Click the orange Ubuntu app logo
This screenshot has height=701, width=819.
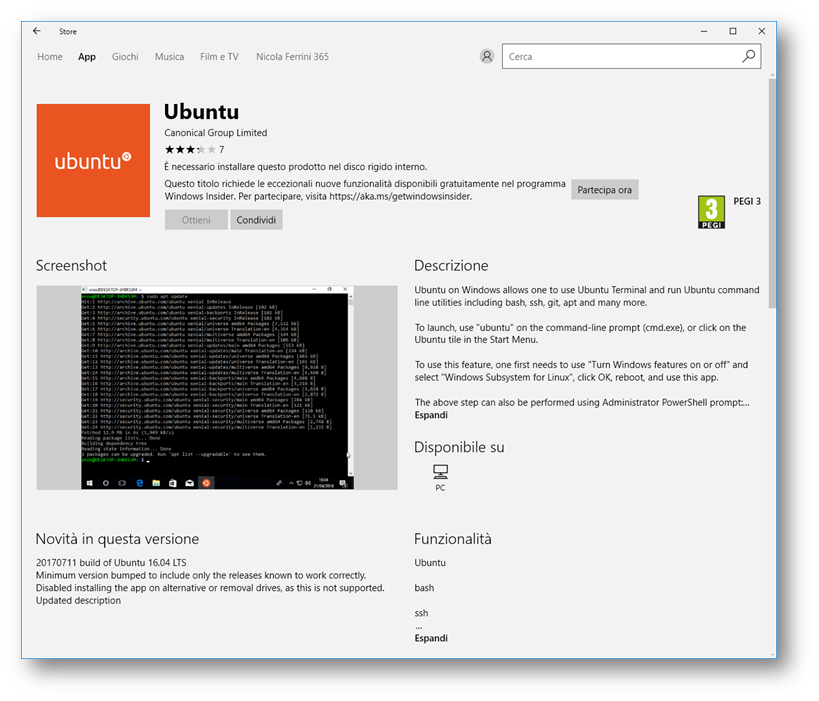click(93, 160)
